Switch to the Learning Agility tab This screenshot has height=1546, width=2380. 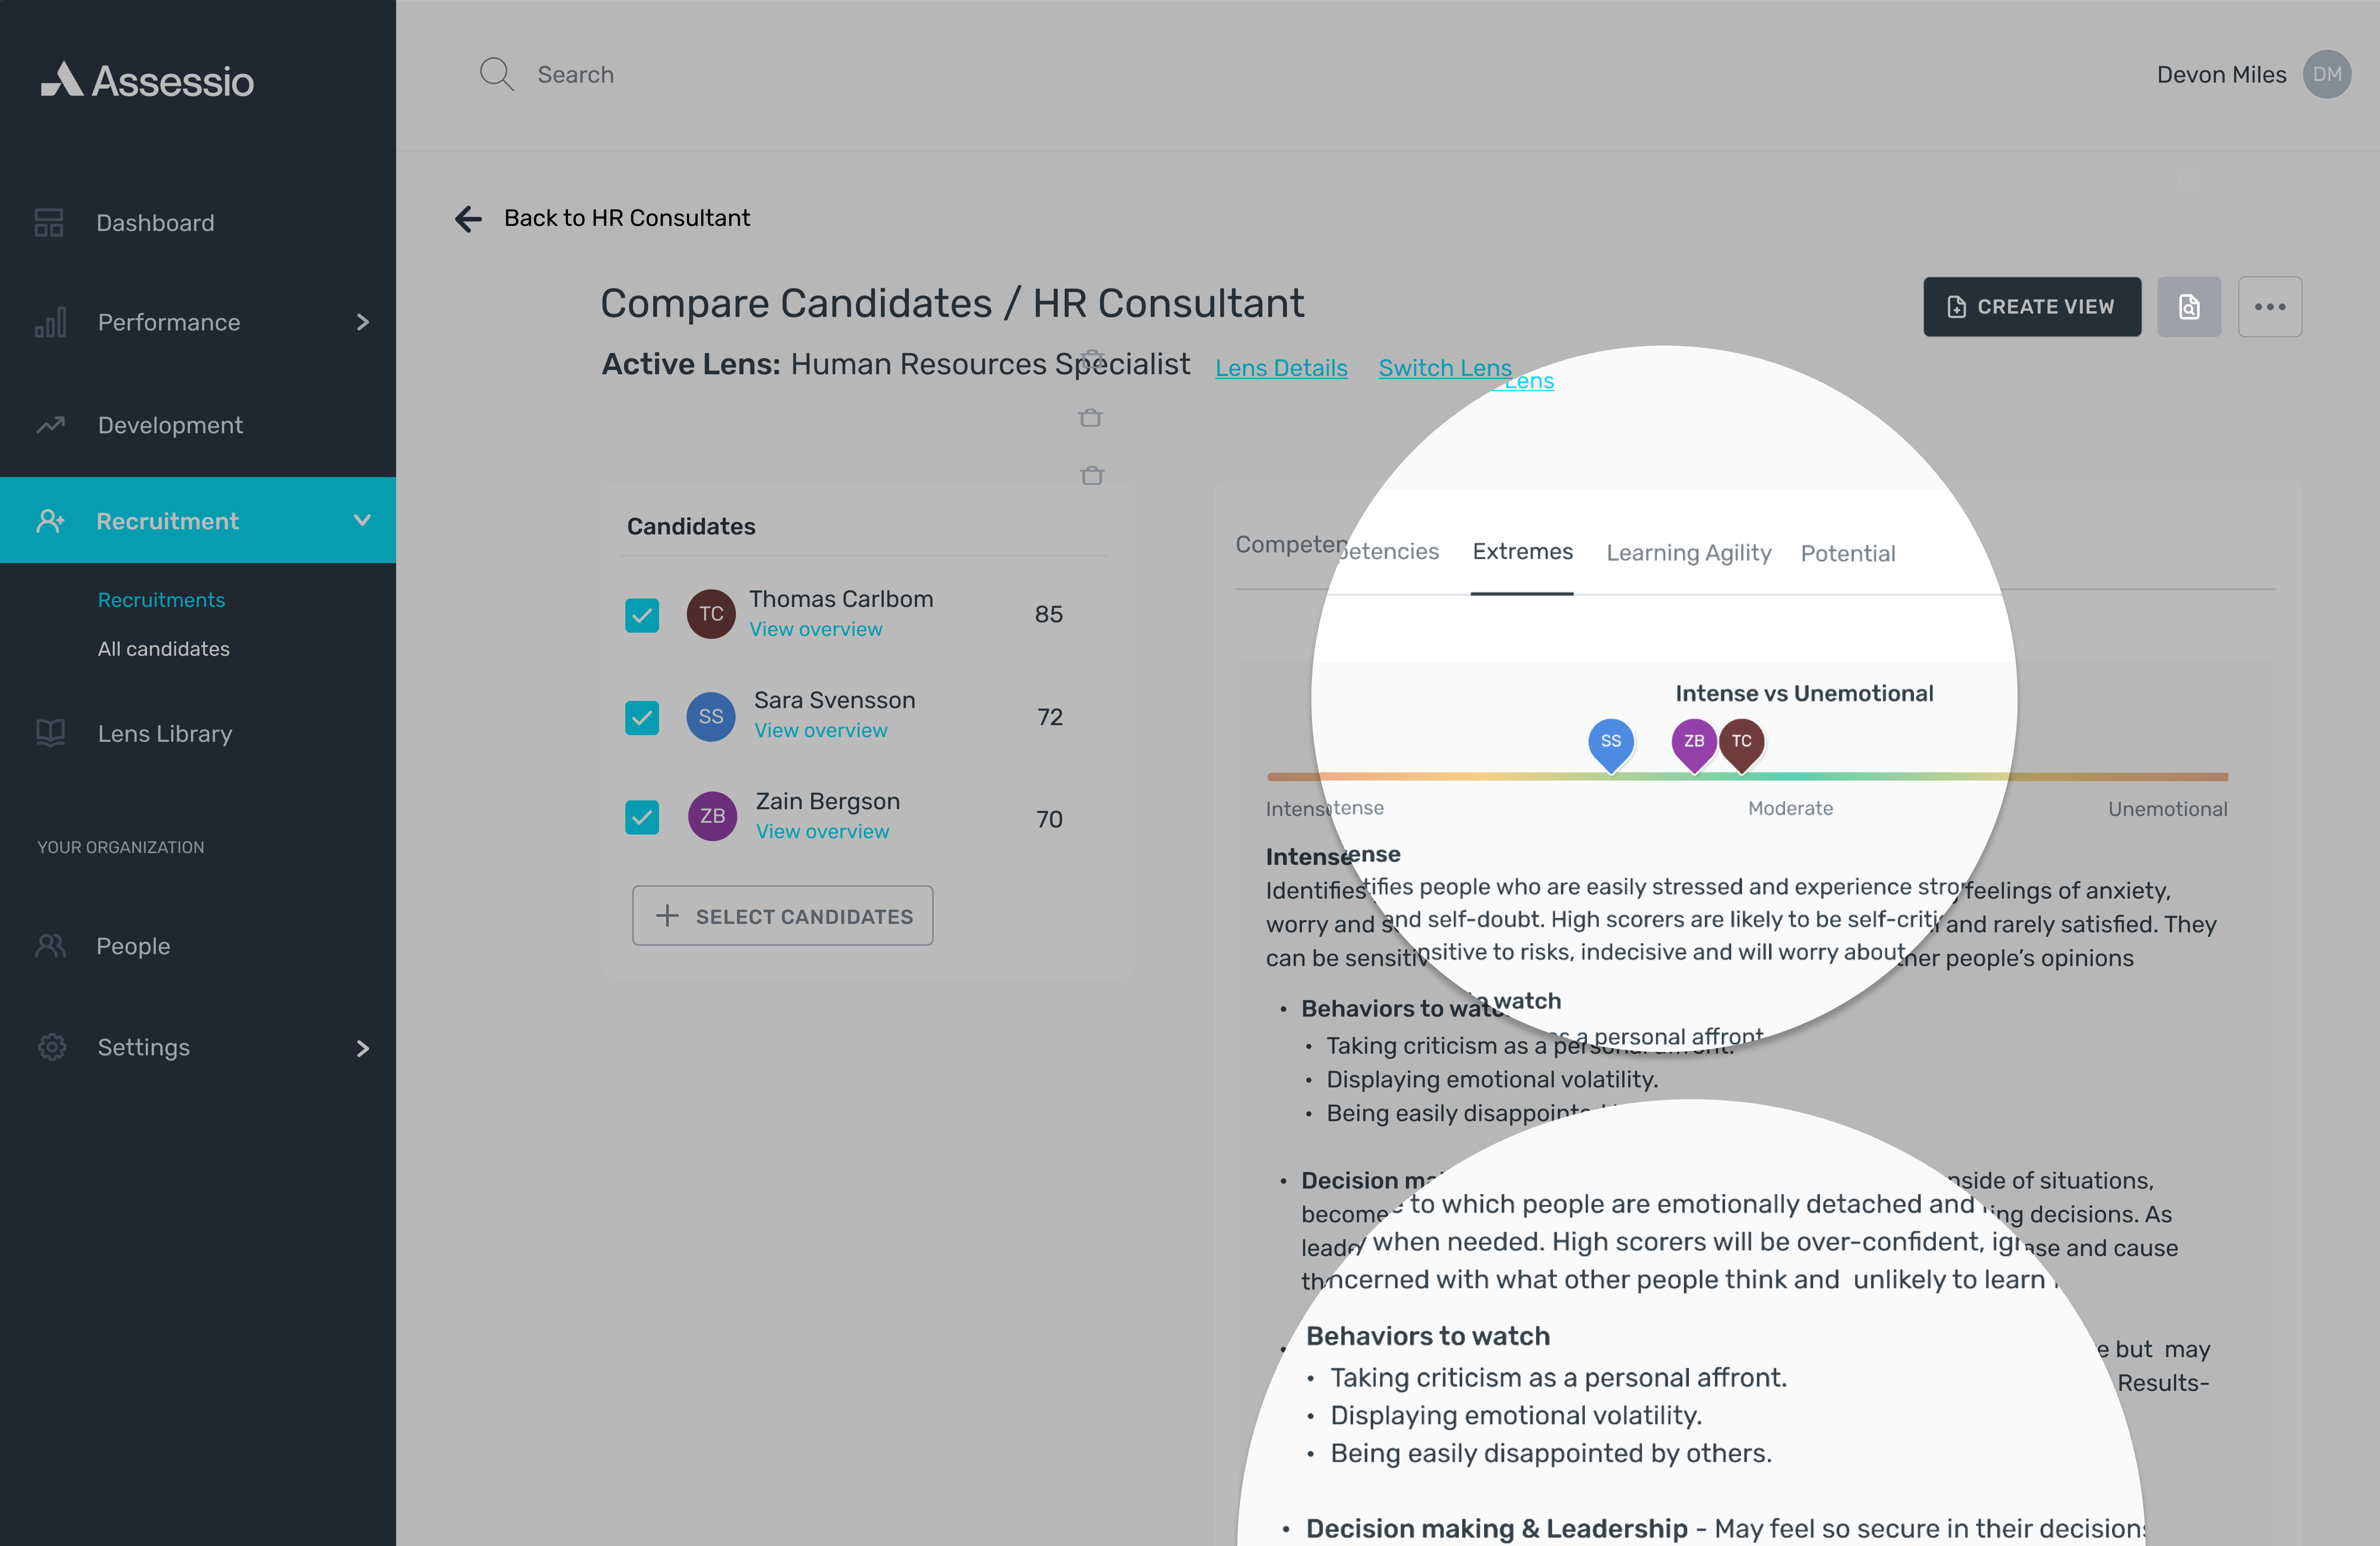pos(1688,552)
